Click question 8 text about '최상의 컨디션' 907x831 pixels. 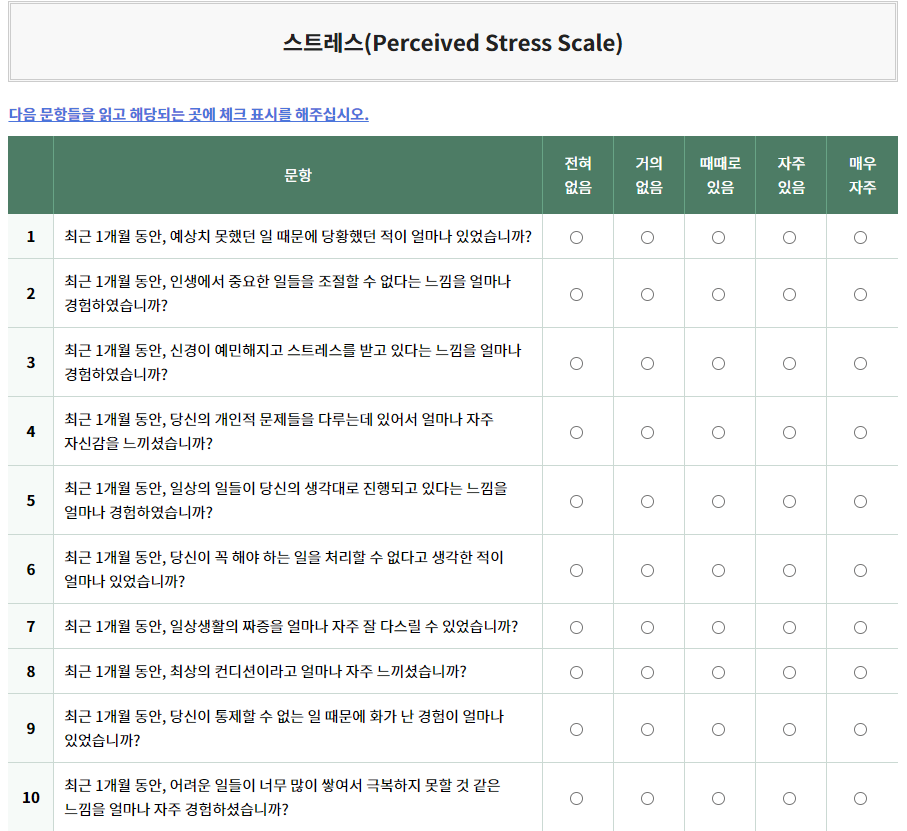click(x=266, y=671)
